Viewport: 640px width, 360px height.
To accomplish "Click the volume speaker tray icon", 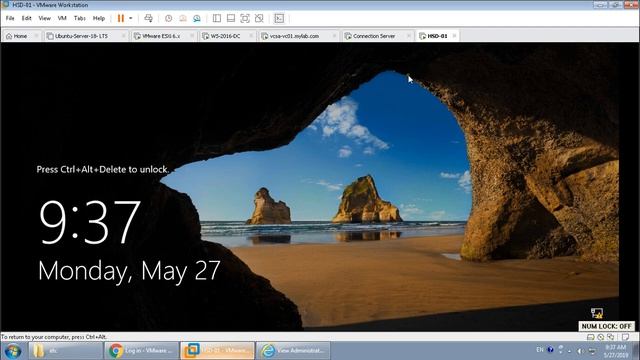I will (580, 351).
